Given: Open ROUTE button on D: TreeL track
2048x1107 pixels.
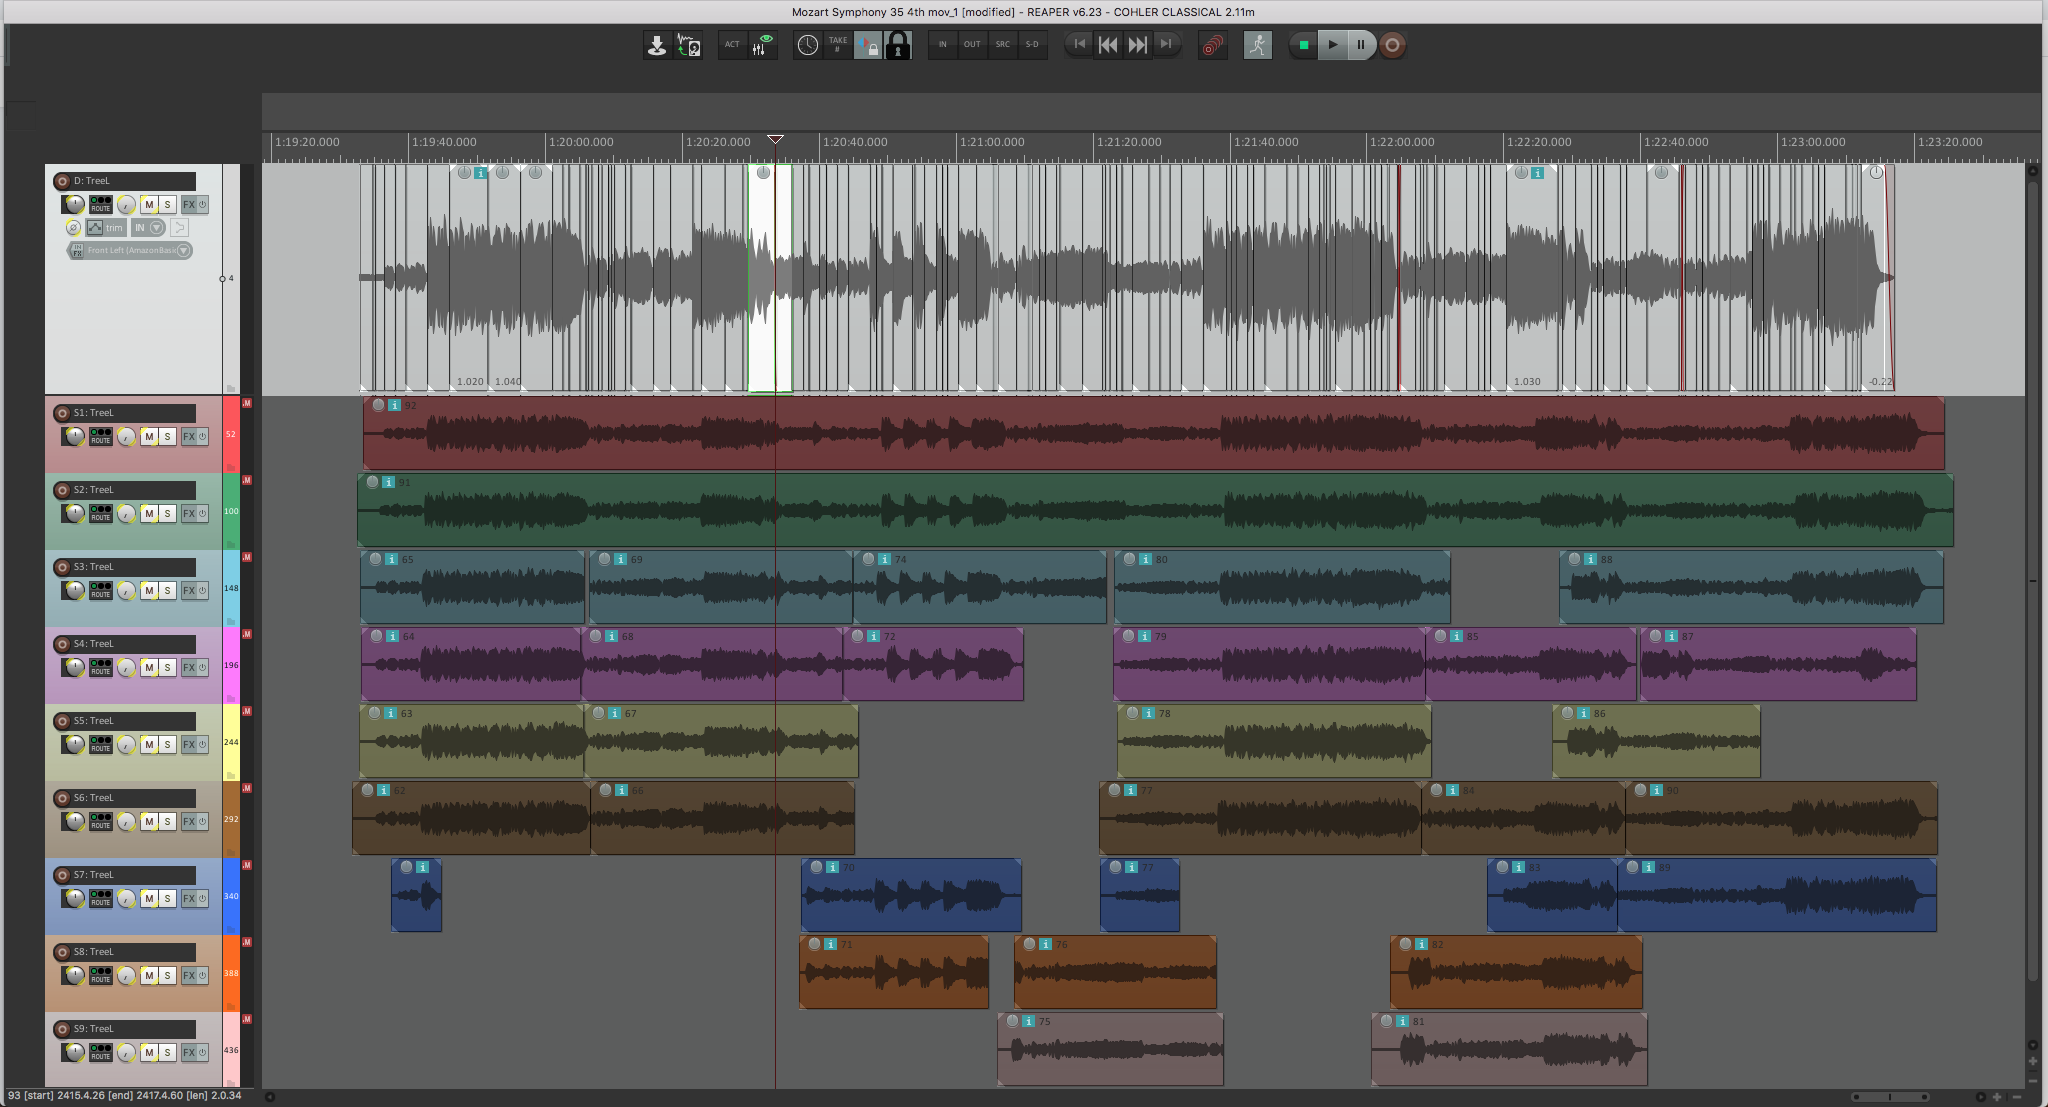Looking at the screenshot, I should pyautogui.click(x=101, y=204).
